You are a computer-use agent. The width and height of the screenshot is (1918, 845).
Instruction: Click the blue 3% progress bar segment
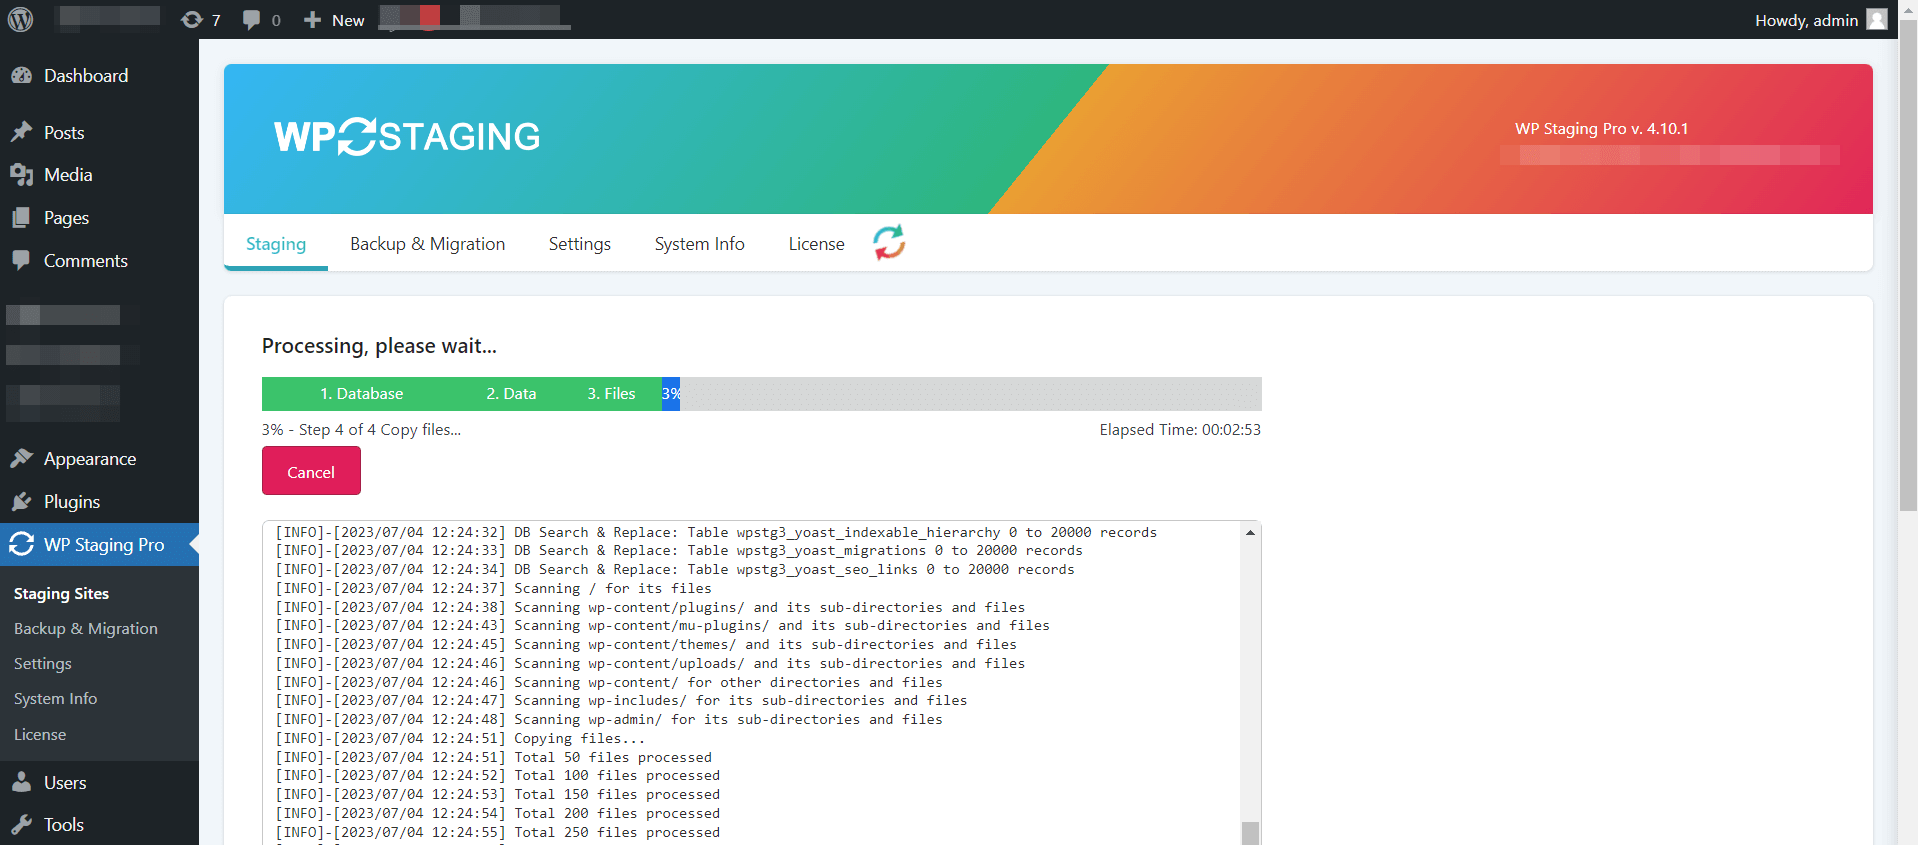coord(670,394)
